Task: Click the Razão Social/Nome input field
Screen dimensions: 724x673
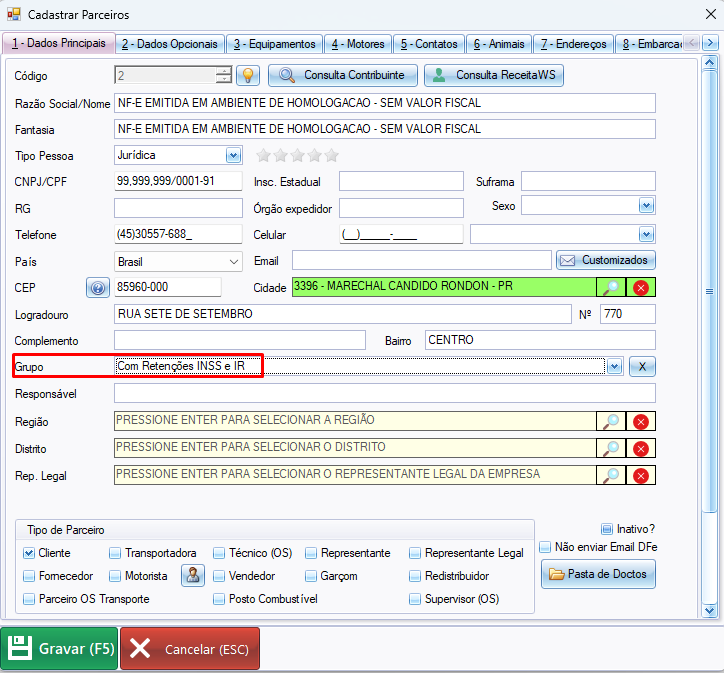Action: pos(384,103)
